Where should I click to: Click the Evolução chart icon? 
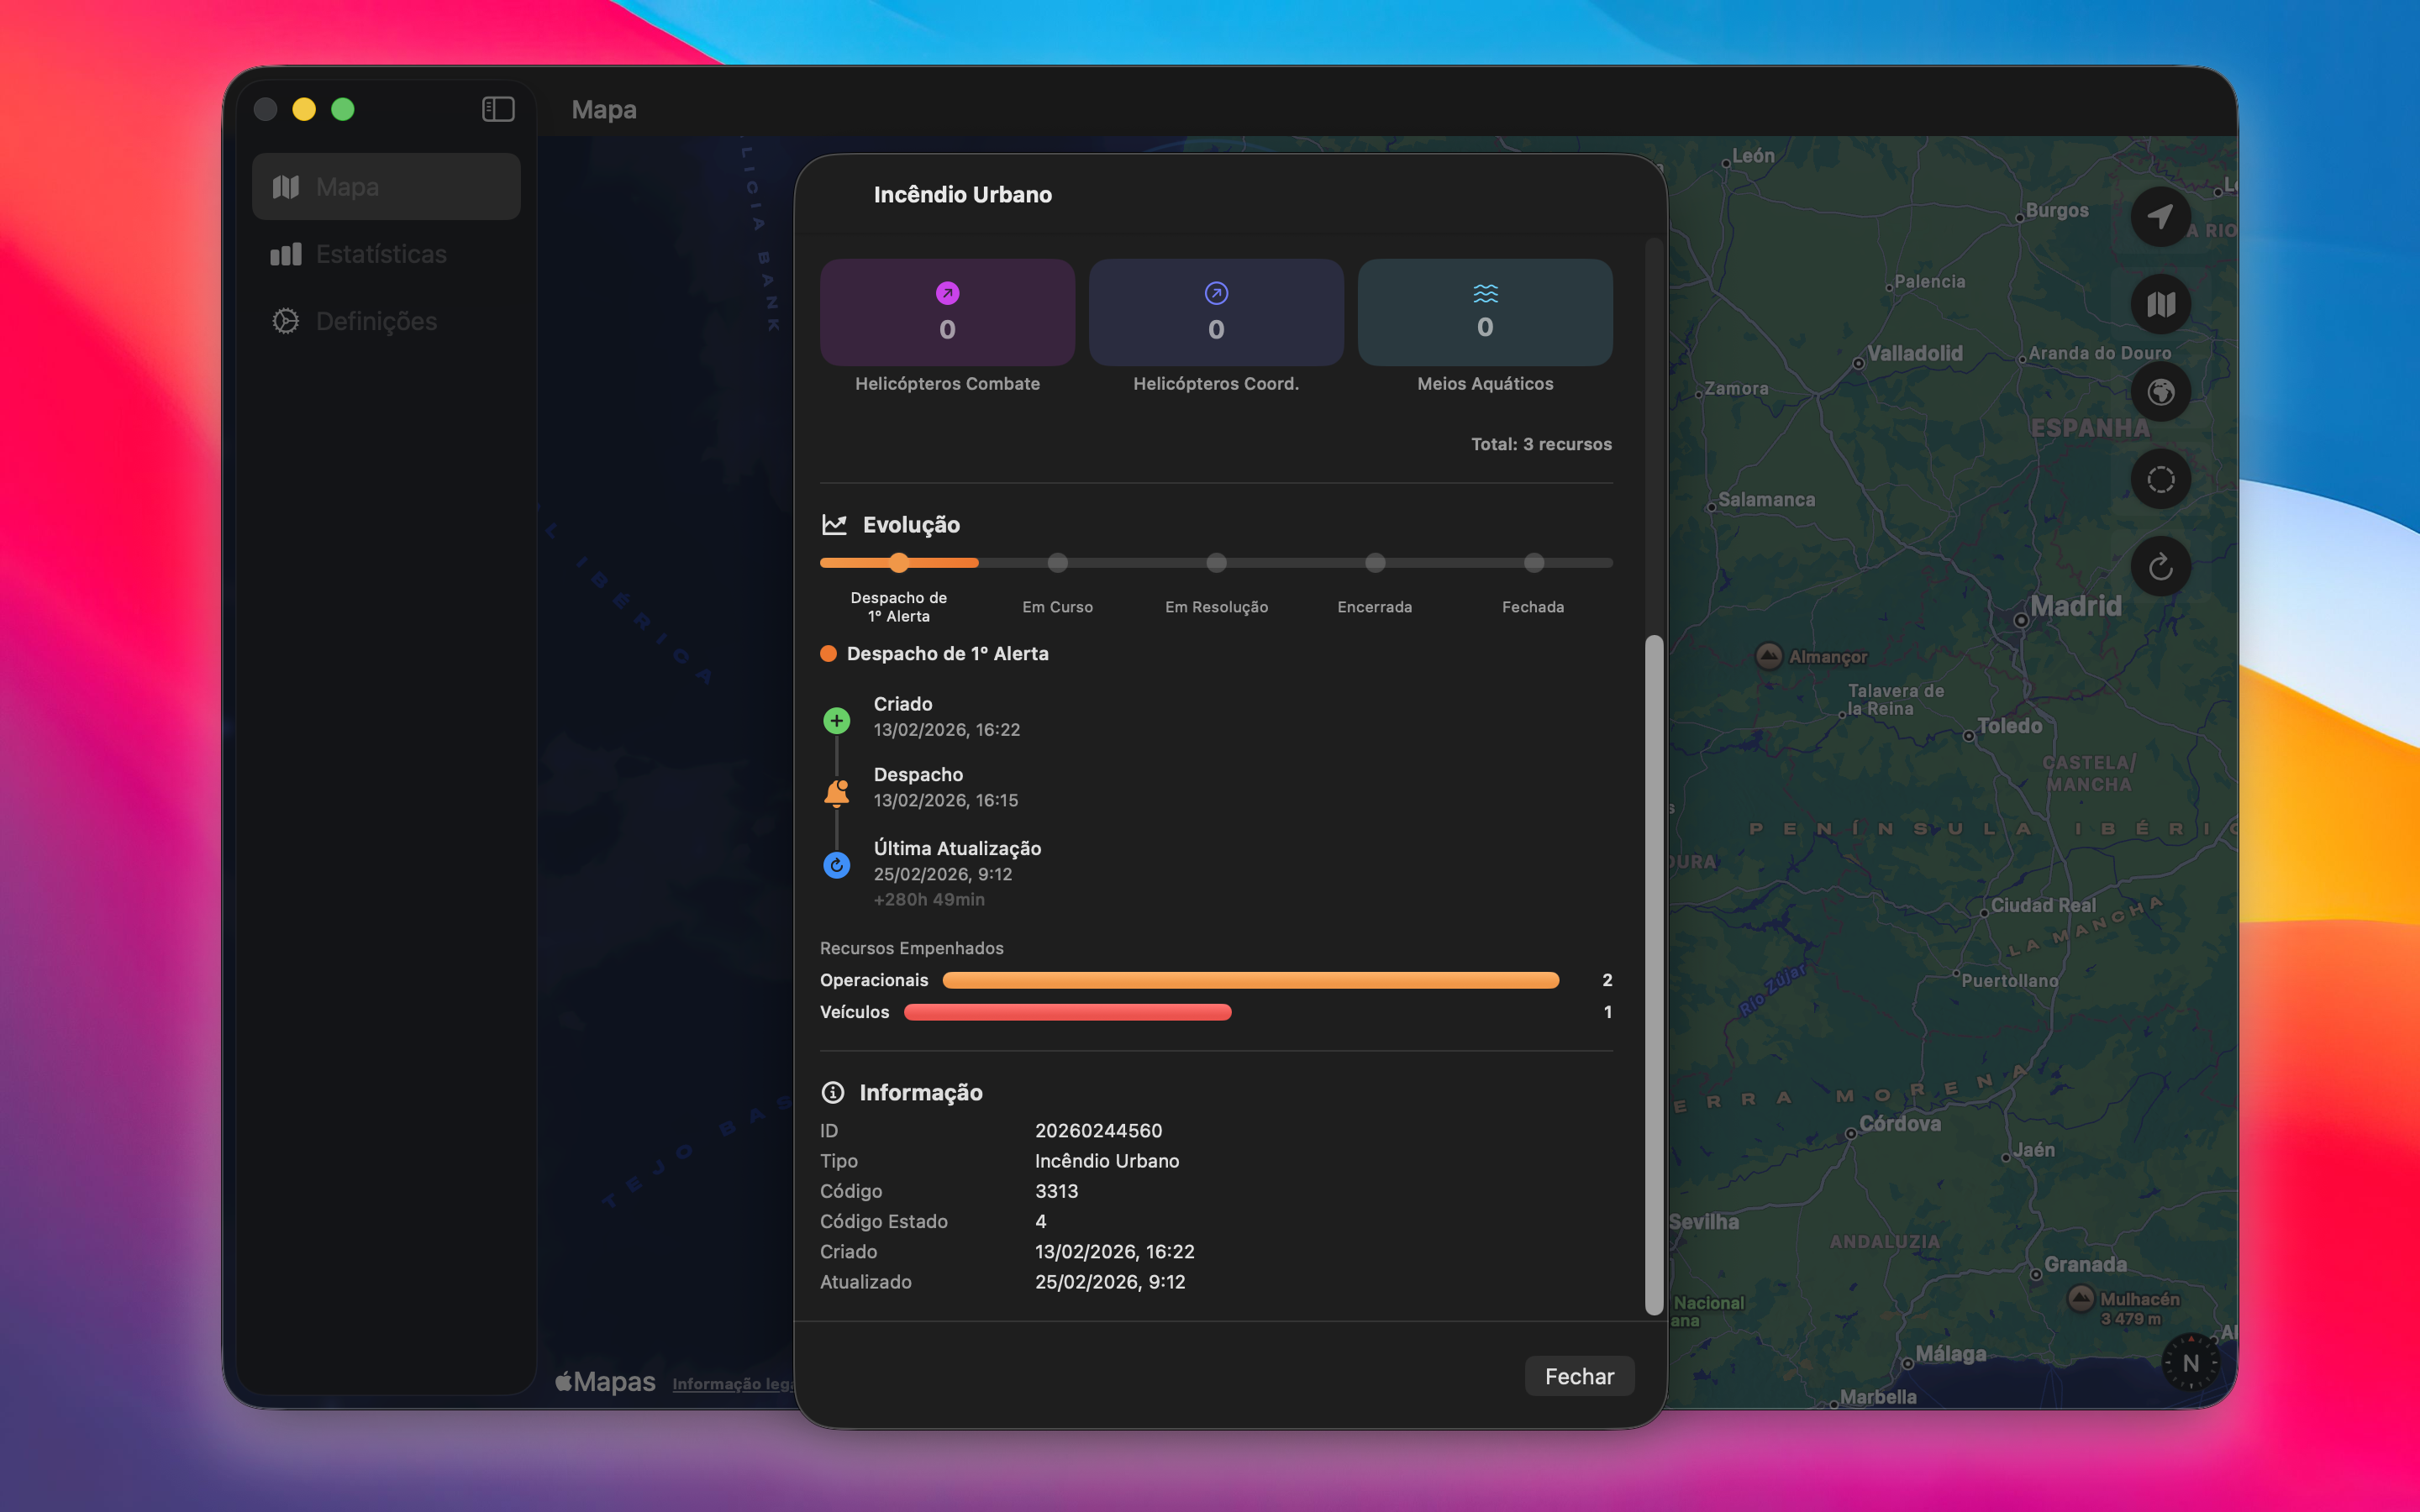pyautogui.click(x=834, y=524)
